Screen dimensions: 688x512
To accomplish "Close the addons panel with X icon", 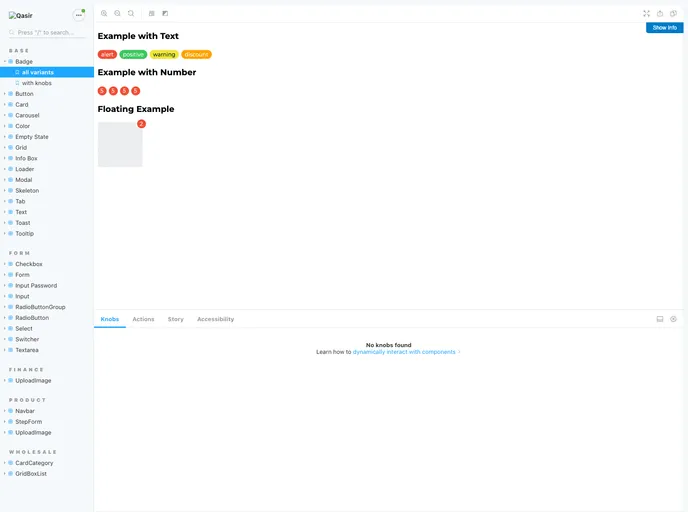I will tap(673, 319).
